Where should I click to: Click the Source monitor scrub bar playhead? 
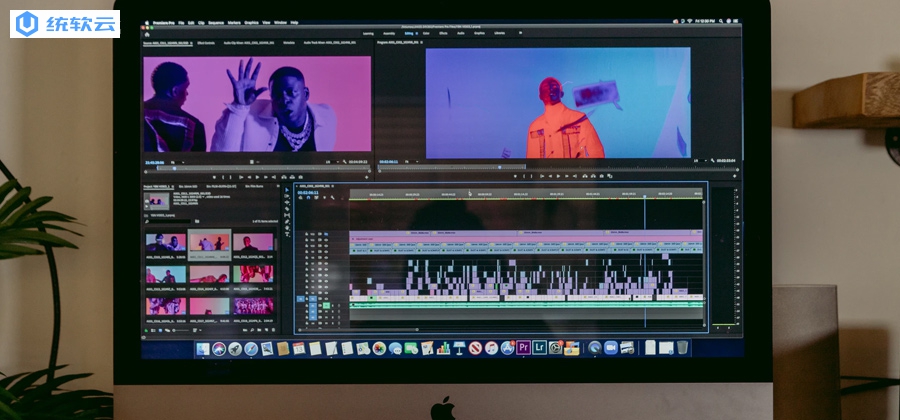(174, 168)
